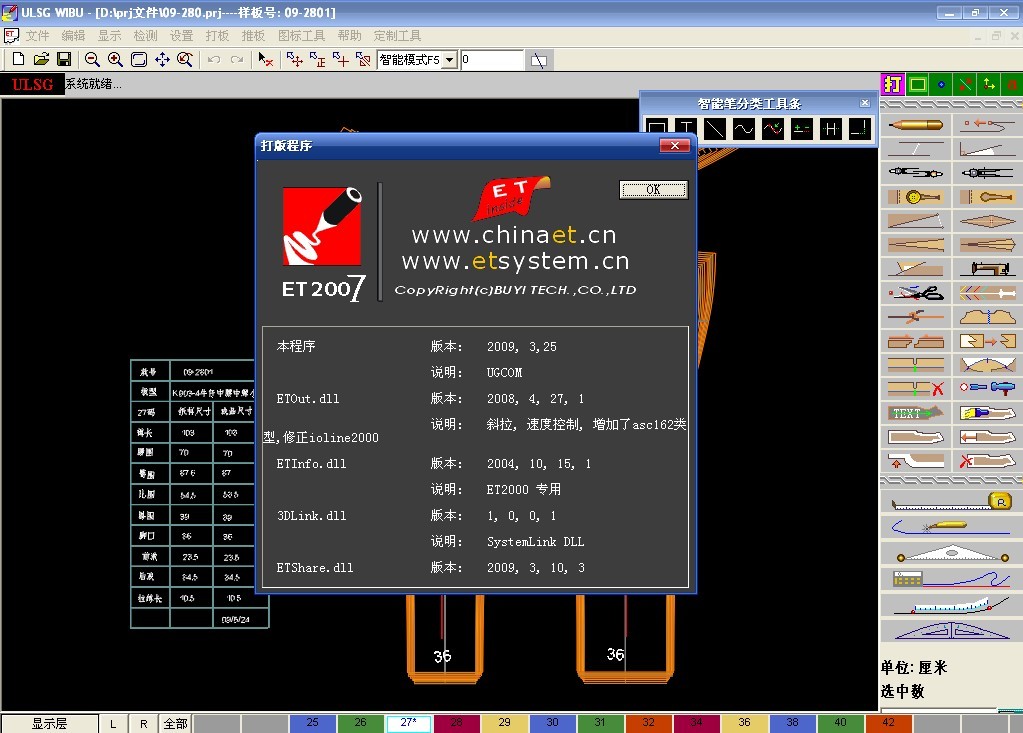Open a project with the folder icon
The image size is (1023, 733).
pyautogui.click(x=41, y=59)
